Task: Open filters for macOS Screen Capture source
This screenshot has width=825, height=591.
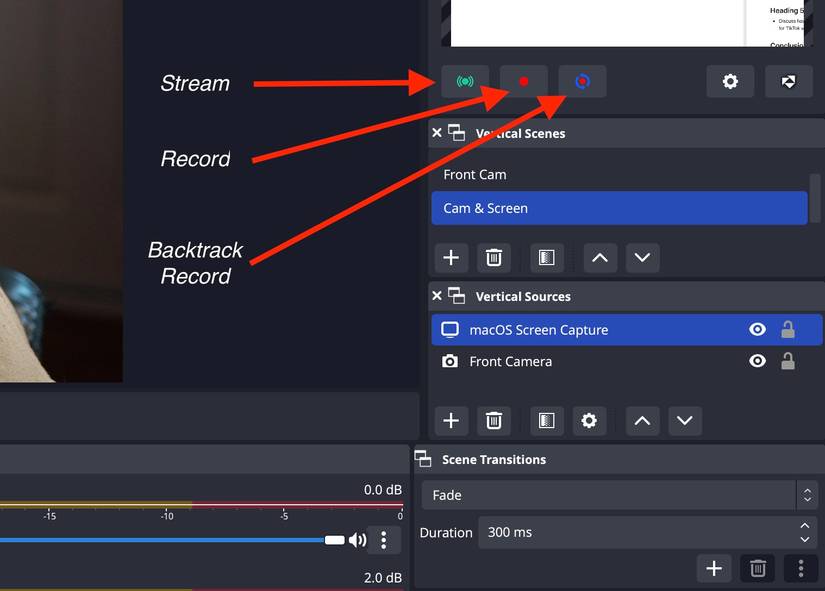Action: point(547,420)
